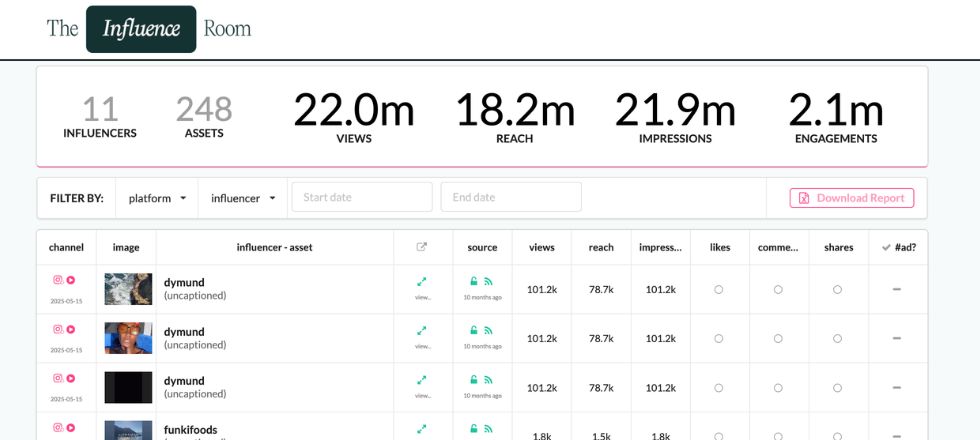The image size is (980, 440).
Task: Click the comments circle in the black-thumbnail dymund row
Action: tap(778, 388)
